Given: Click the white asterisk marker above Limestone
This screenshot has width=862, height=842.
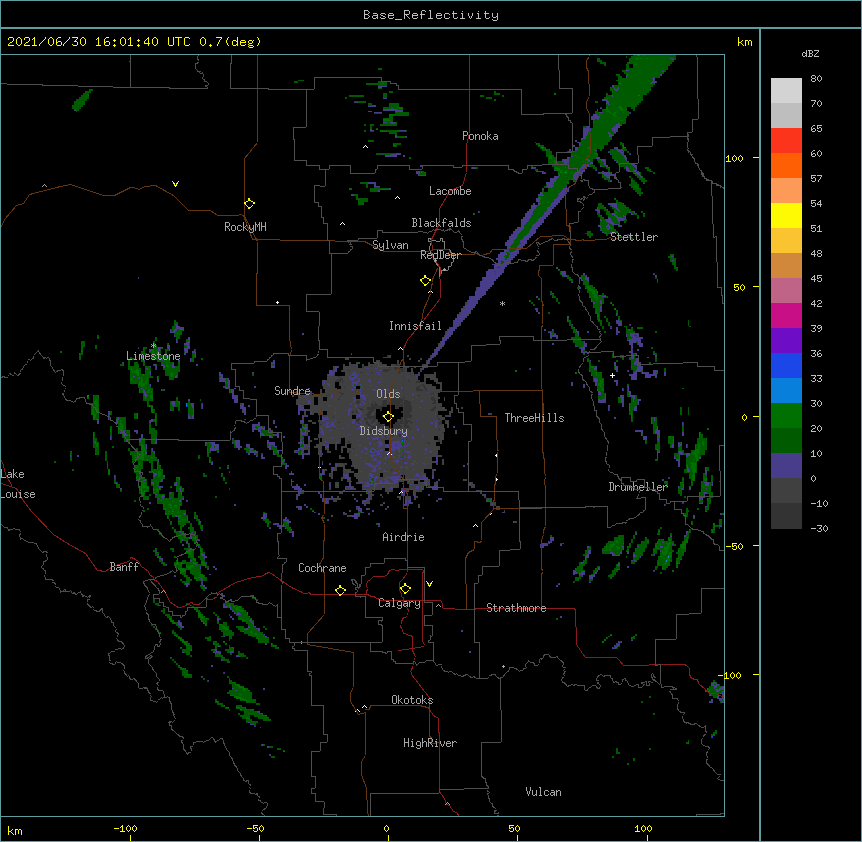Looking at the screenshot, I should pos(153,346).
